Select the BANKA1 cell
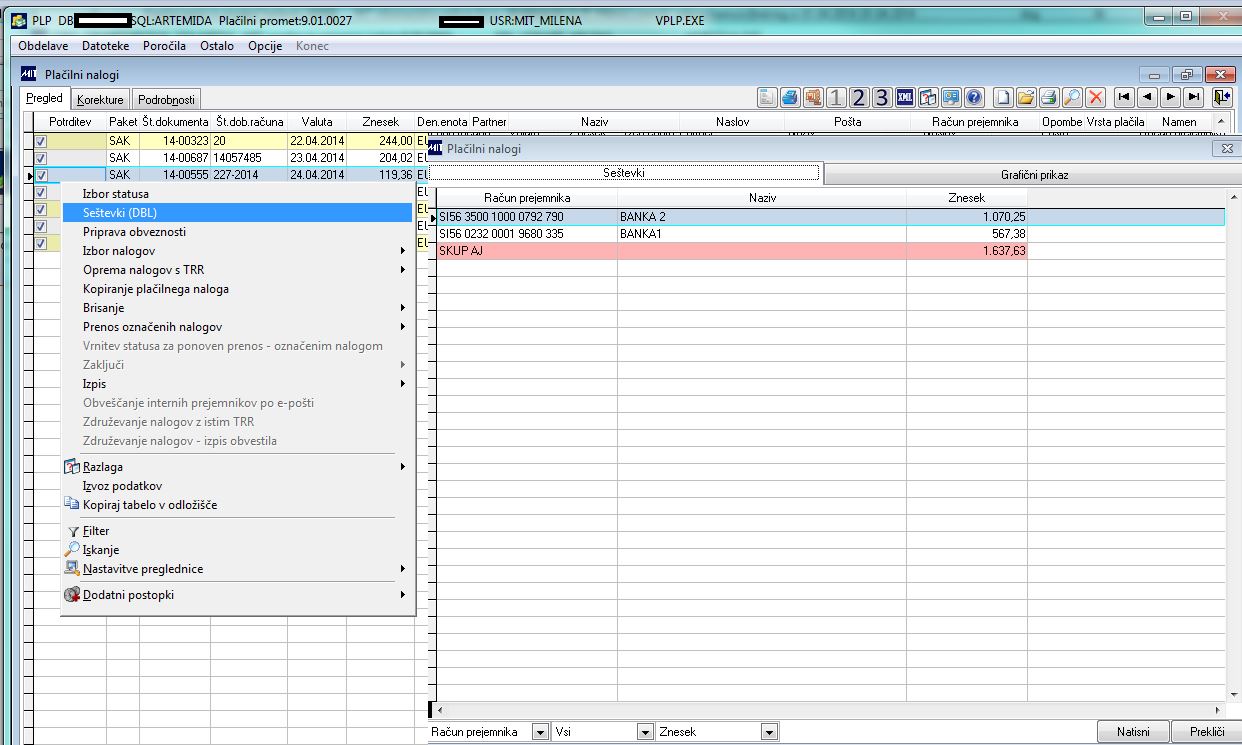The width and height of the screenshot is (1242, 745). pos(762,234)
